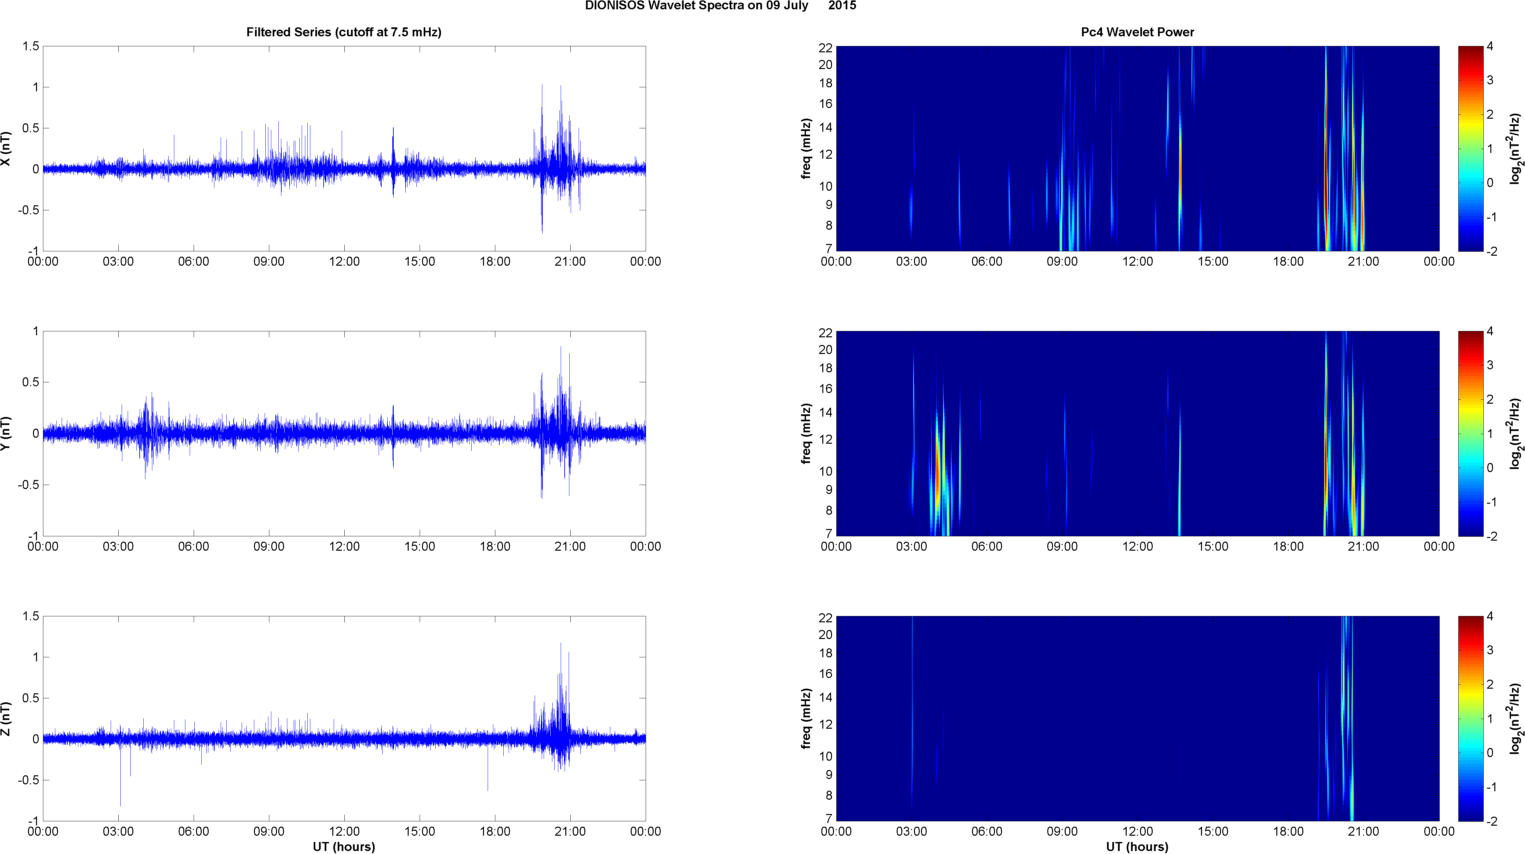The width and height of the screenshot is (1525, 854).
Task: Select the Pc4 Wavelet Power heading
Action: point(1137,32)
